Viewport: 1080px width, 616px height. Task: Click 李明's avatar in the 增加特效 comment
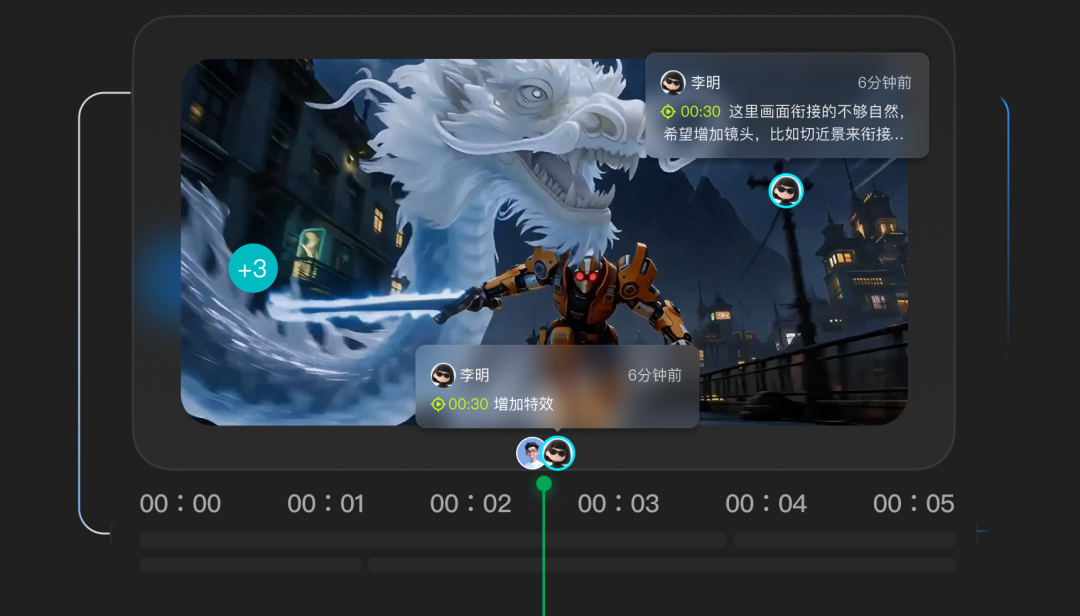pos(443,375)
